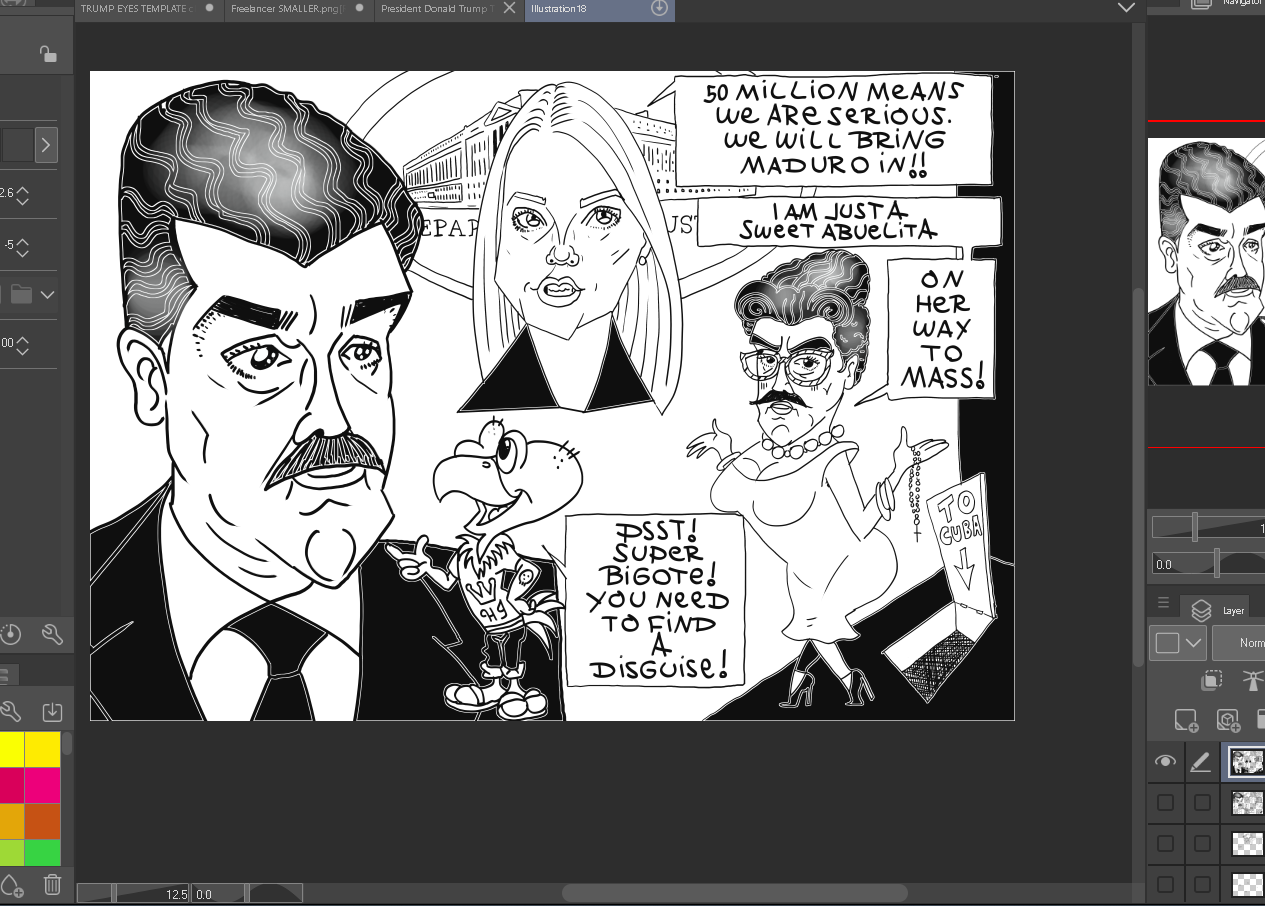Viewport: 1265px width, 906px height.
Task: Click the unlock padlock icon at top left
Action: point(47,54)
